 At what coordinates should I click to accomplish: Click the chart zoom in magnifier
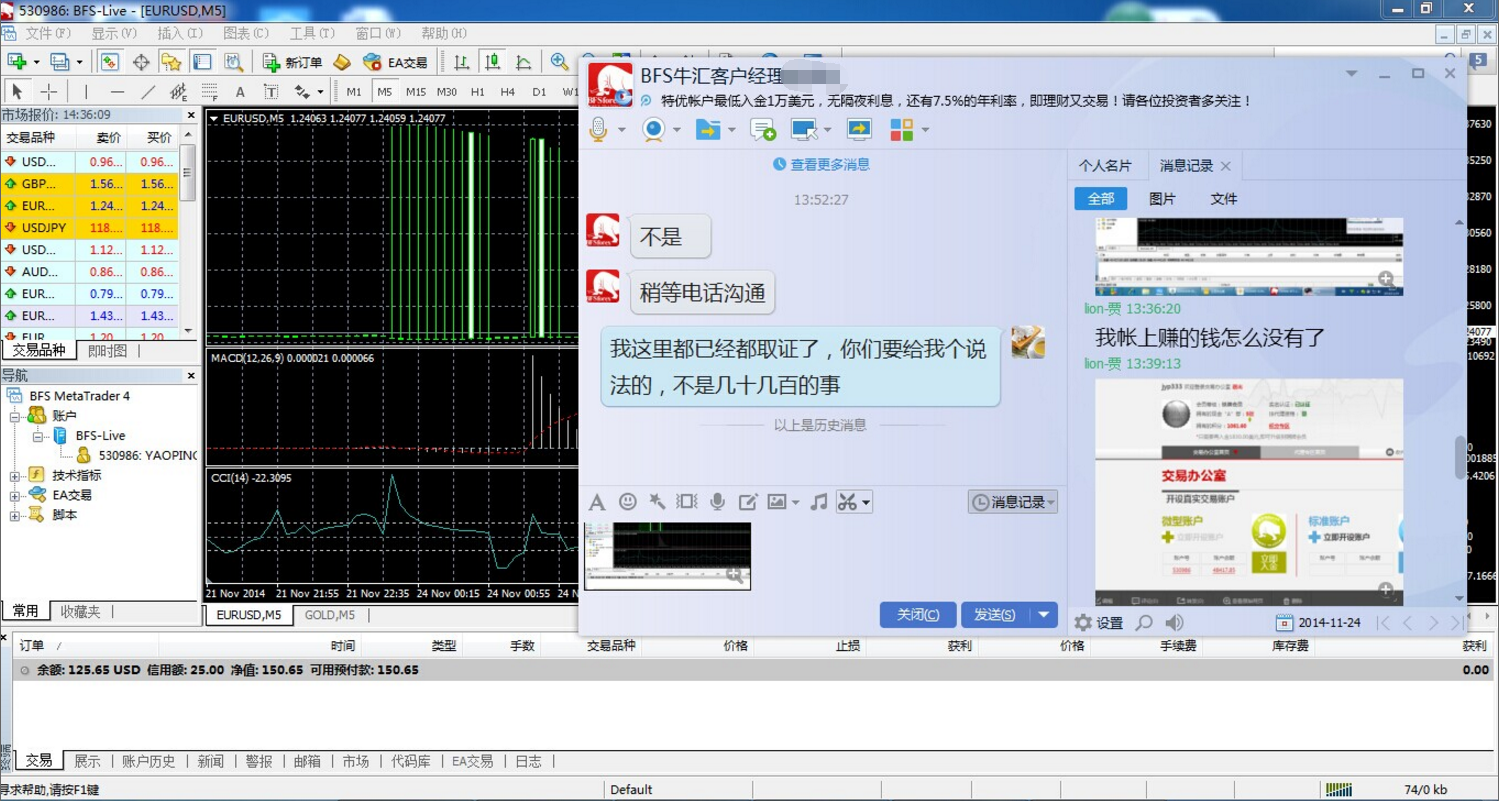[x=559, y=62]
